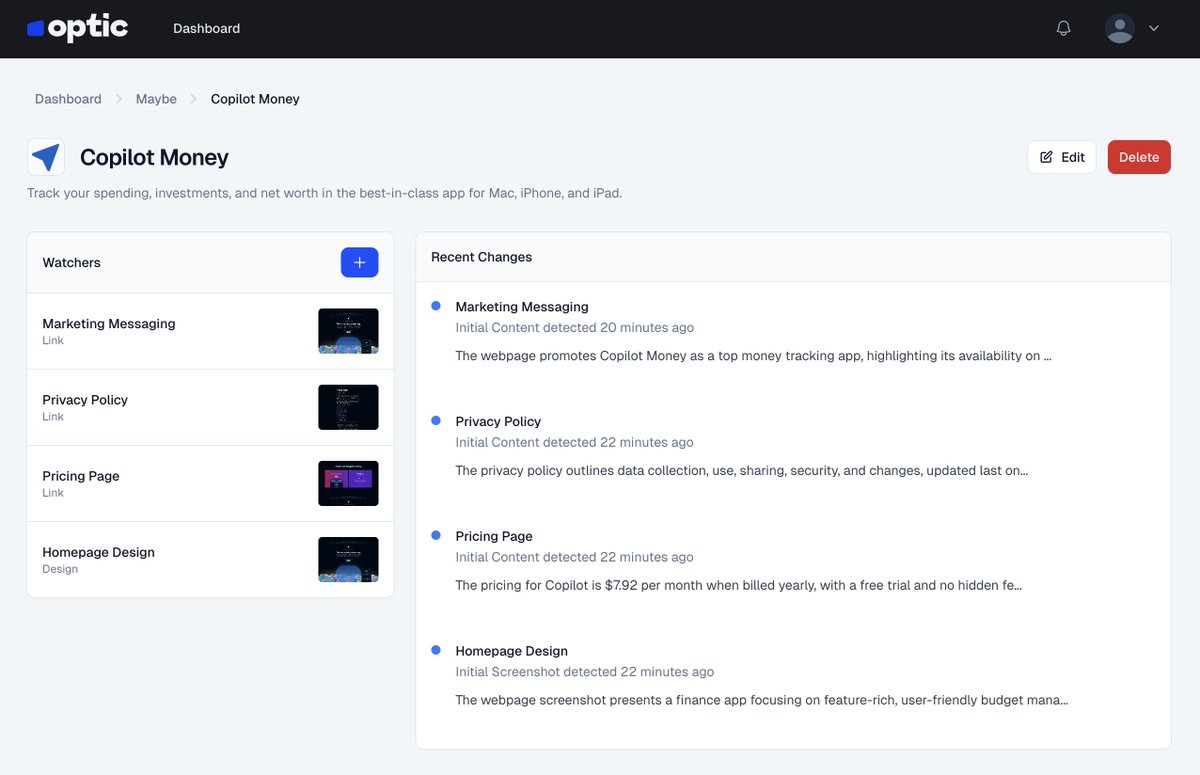Screen dimensions: 1200x775
Task: Click the Homepage Design thumbnail
Action: [348, 559]
